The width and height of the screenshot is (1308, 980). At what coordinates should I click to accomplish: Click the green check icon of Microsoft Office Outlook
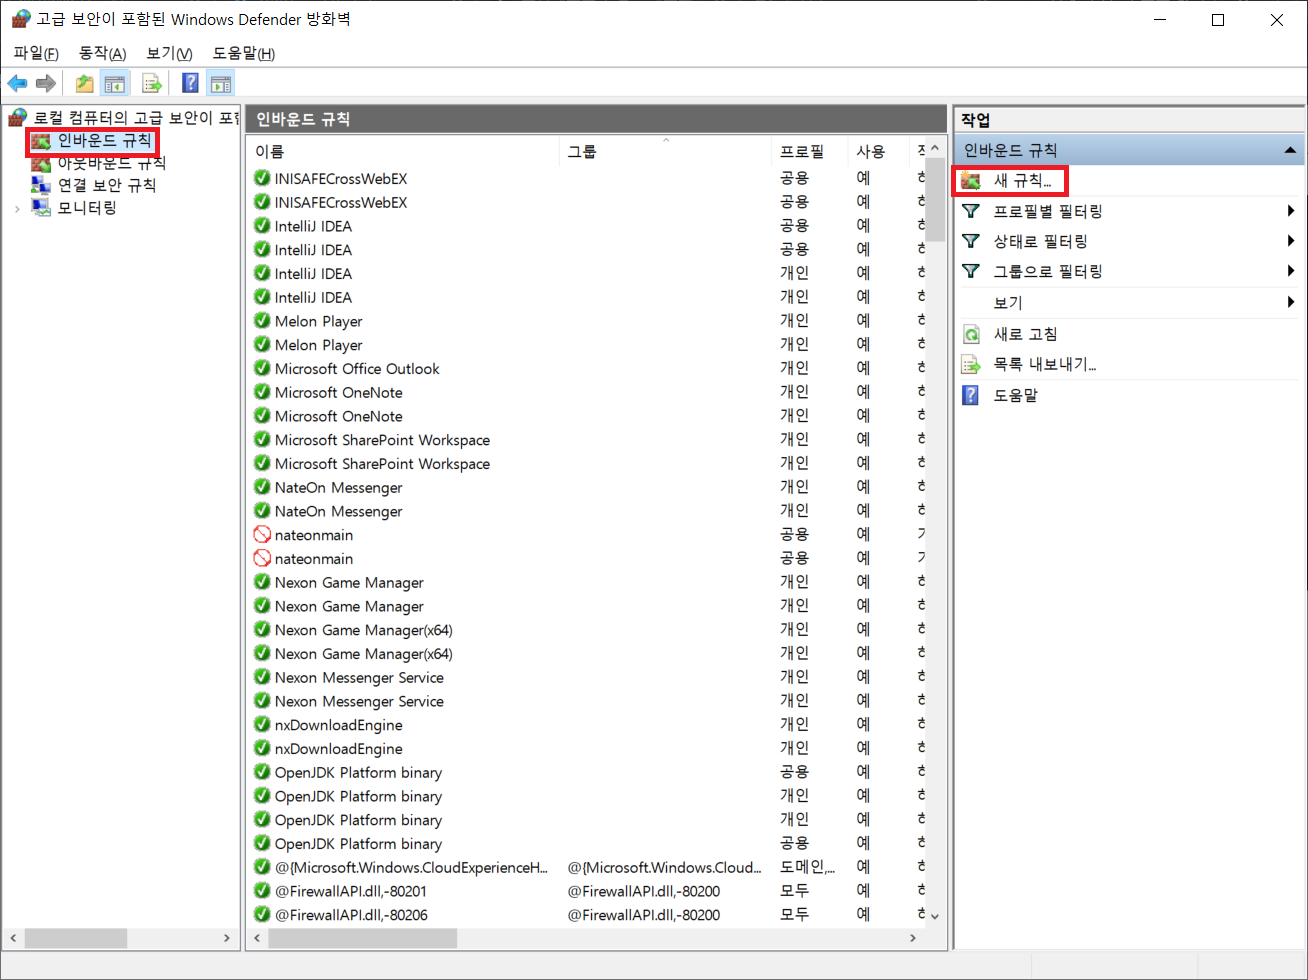(x=262, y=368)
